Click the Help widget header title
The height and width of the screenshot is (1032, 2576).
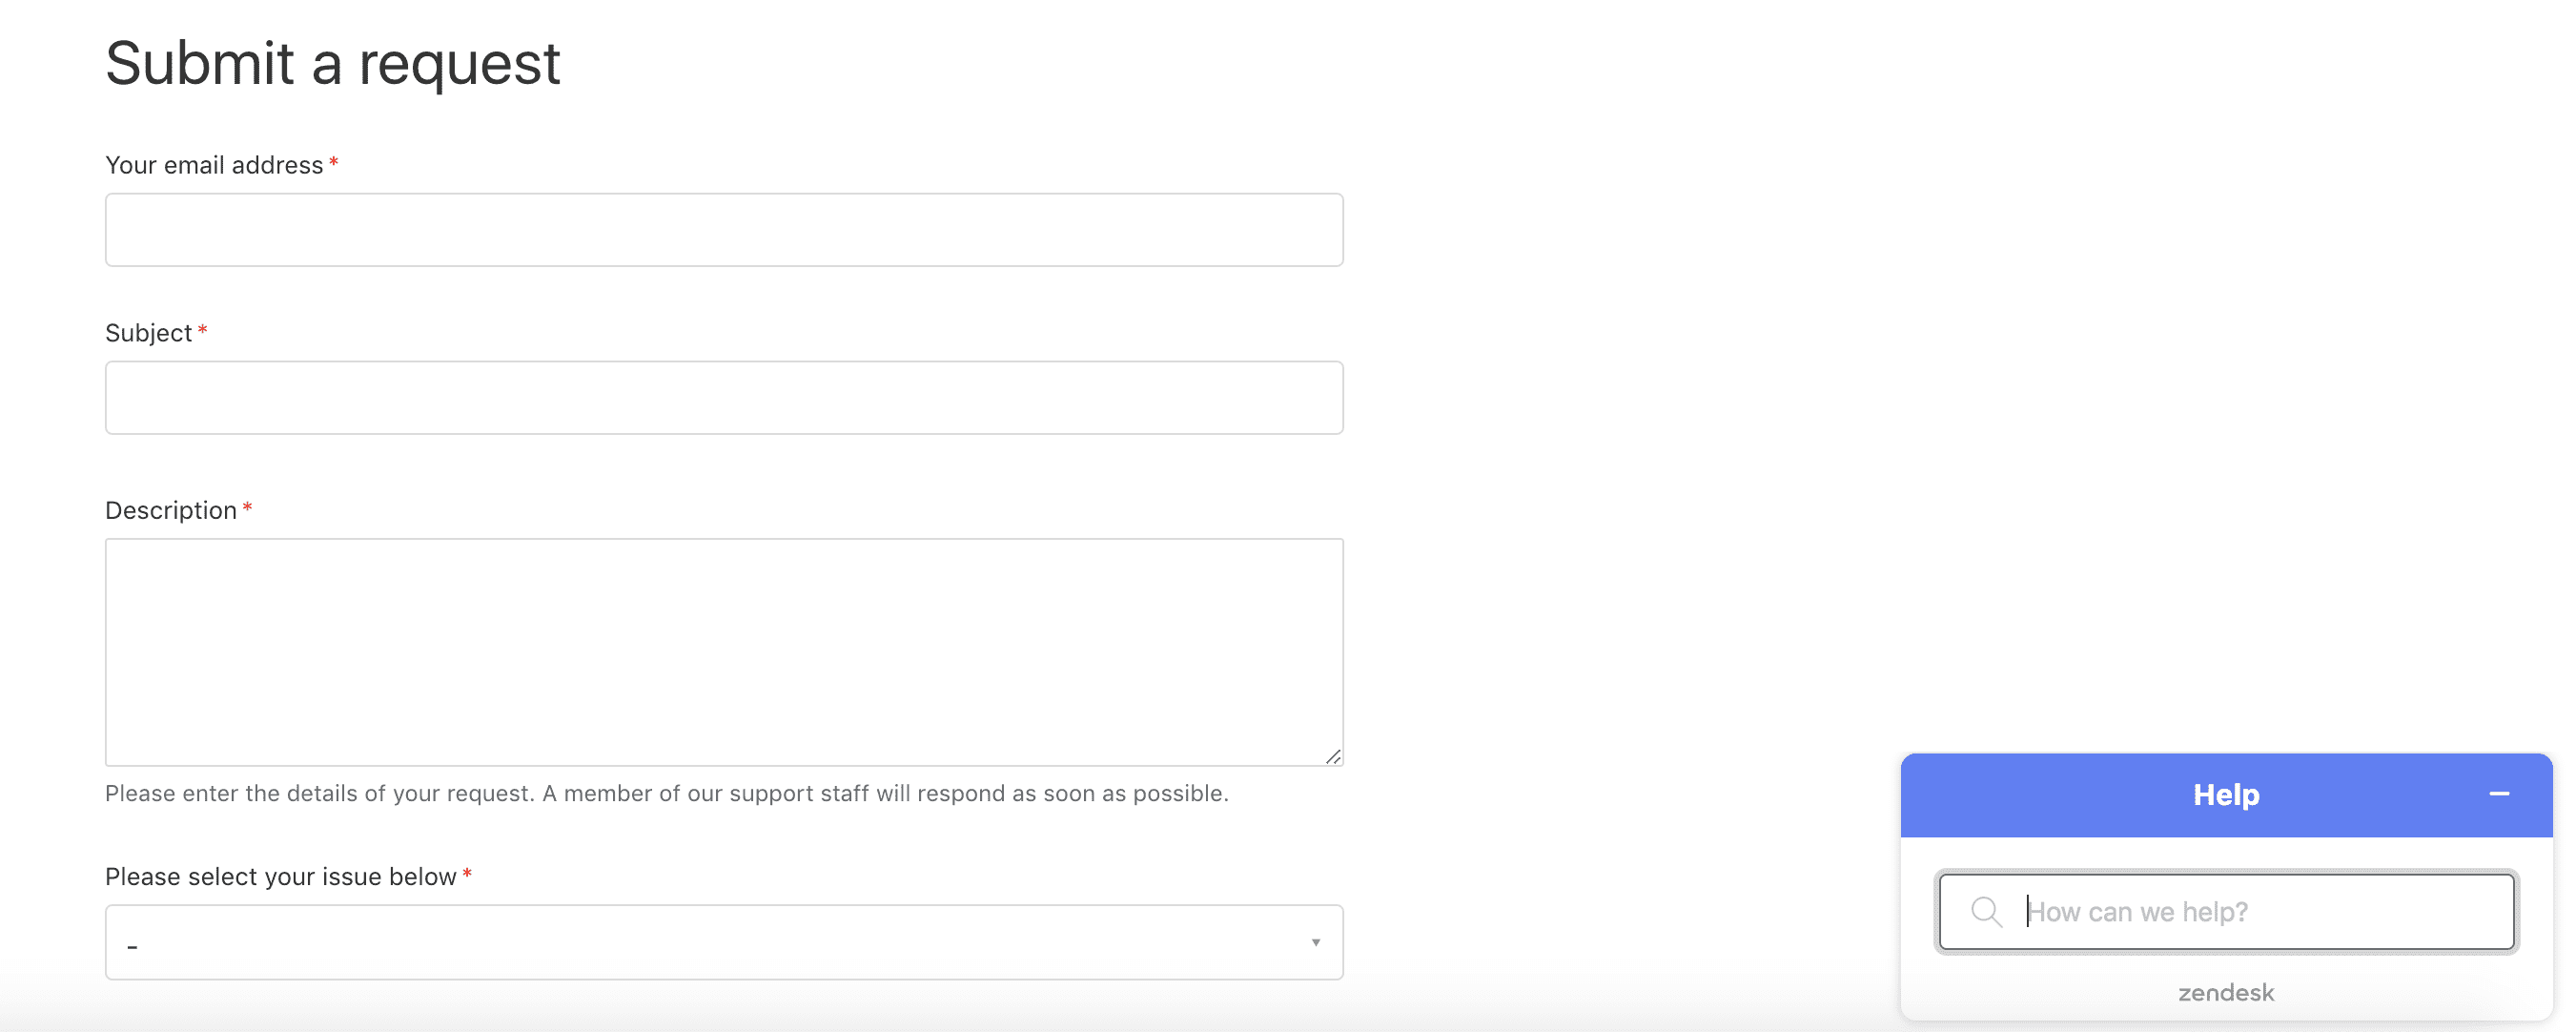click(2226, 795)
